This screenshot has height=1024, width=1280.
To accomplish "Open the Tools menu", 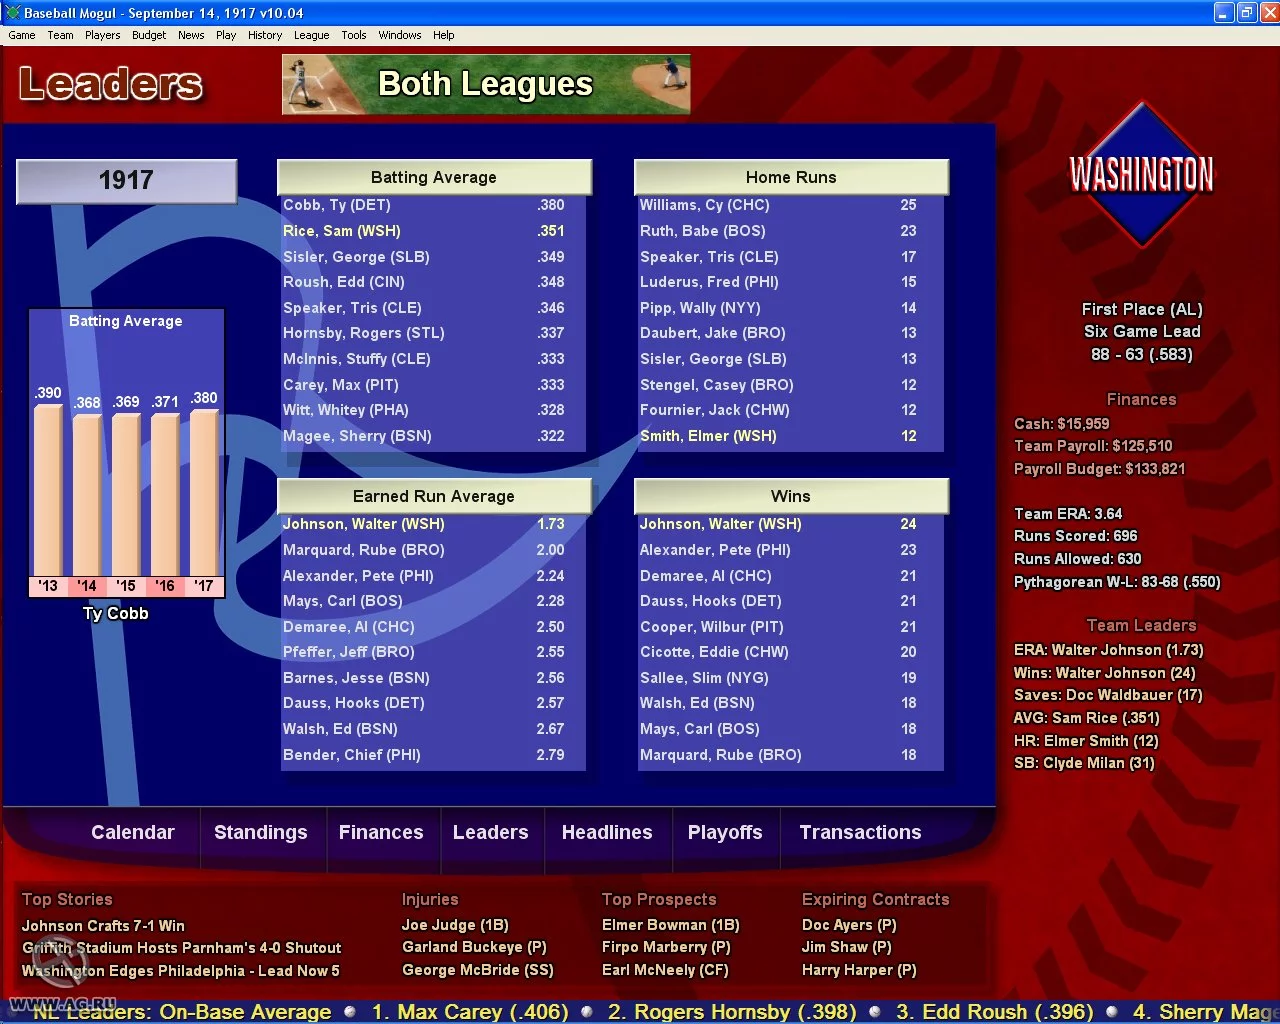I will (x=354, y=35).
